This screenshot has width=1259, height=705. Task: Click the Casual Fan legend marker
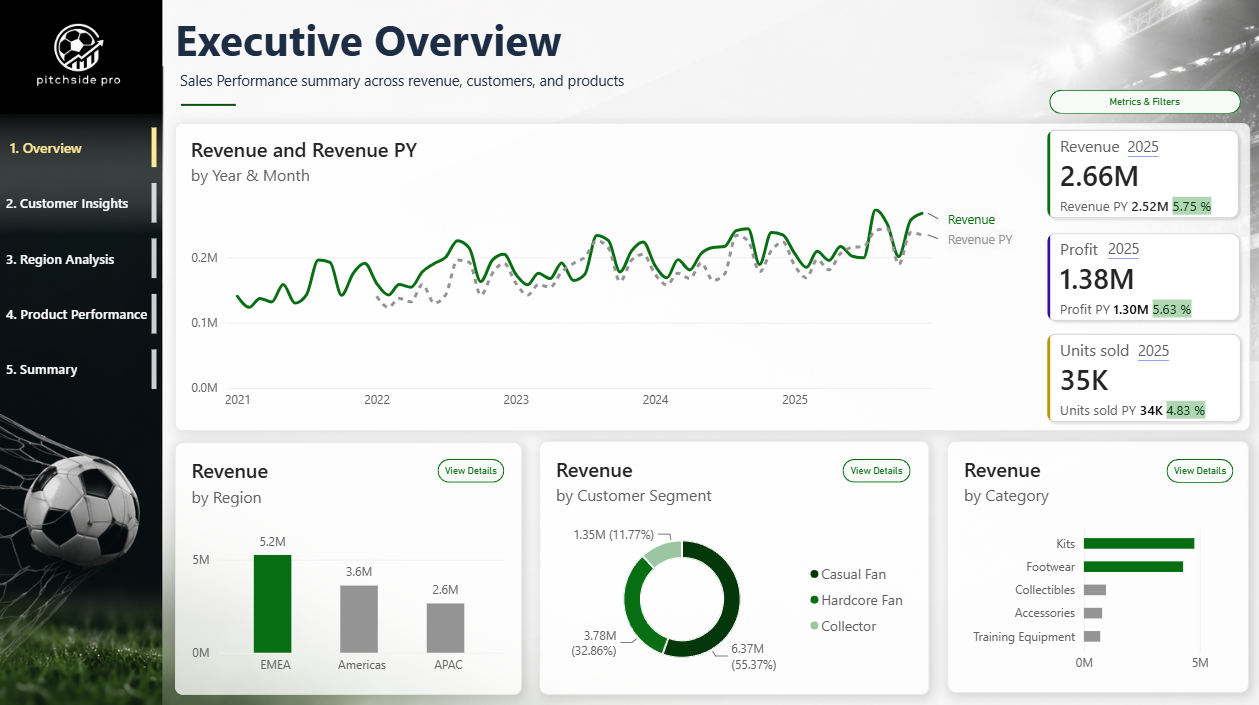pyautogui.click(x=815, y=574)
